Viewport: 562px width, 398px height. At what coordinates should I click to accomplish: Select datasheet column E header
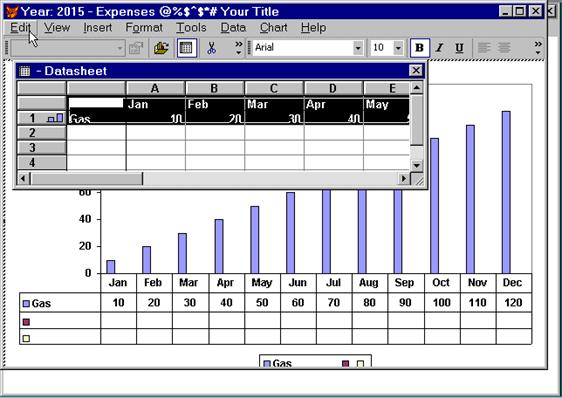[x=386, y=88]
